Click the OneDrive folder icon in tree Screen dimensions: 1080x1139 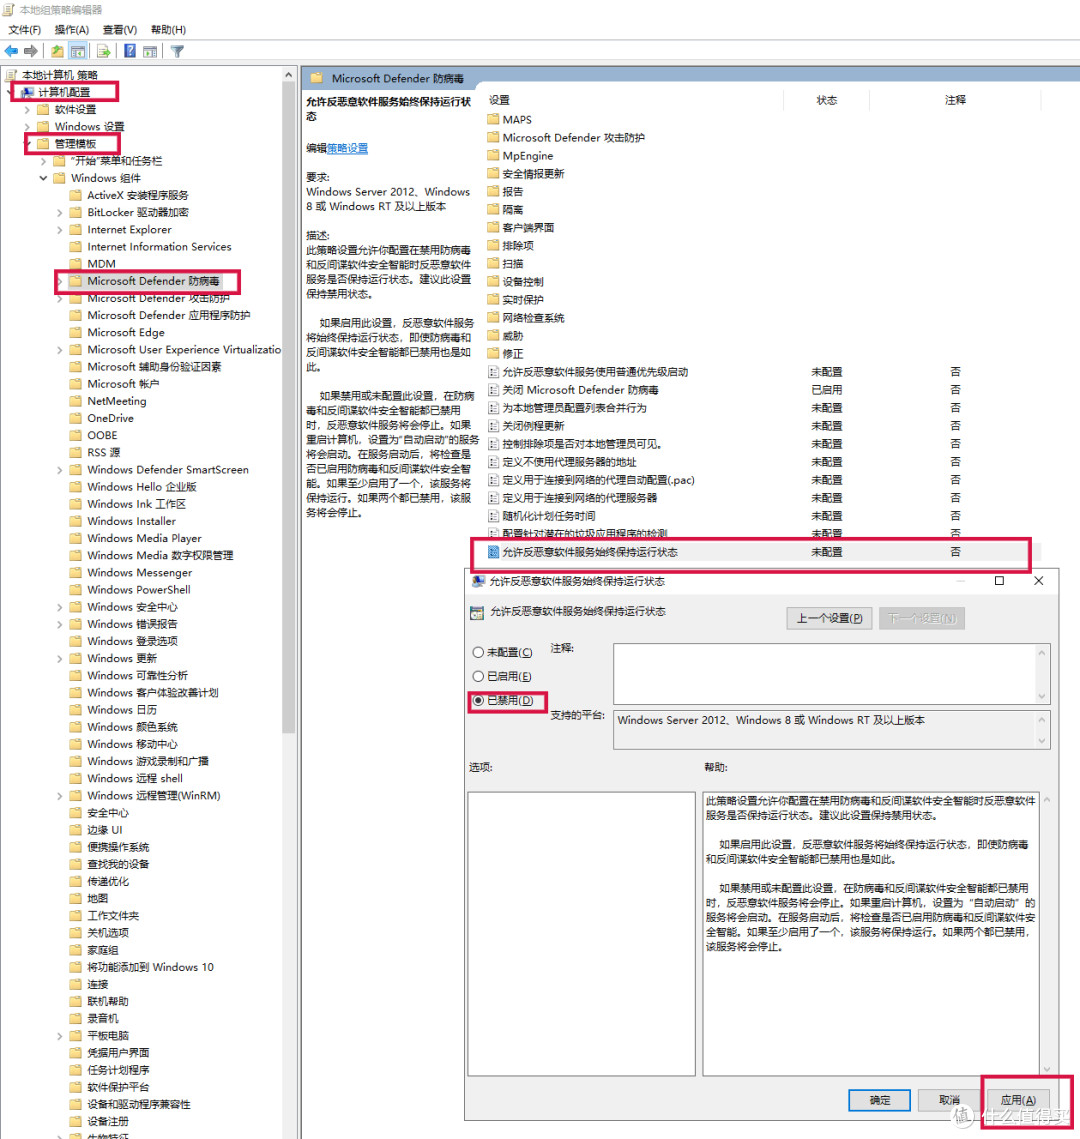click(x=76, y=418)
